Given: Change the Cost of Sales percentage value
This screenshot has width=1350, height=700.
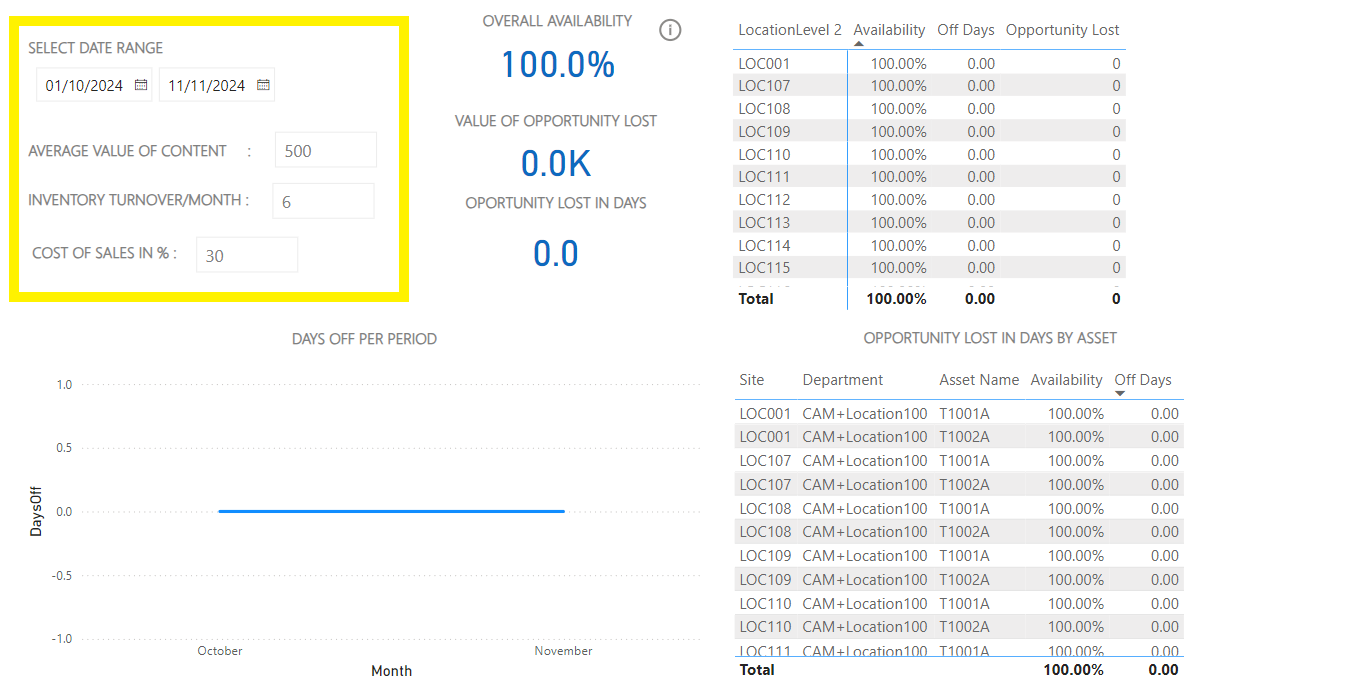Looking at the screenshot, I should tap(246, 254).
